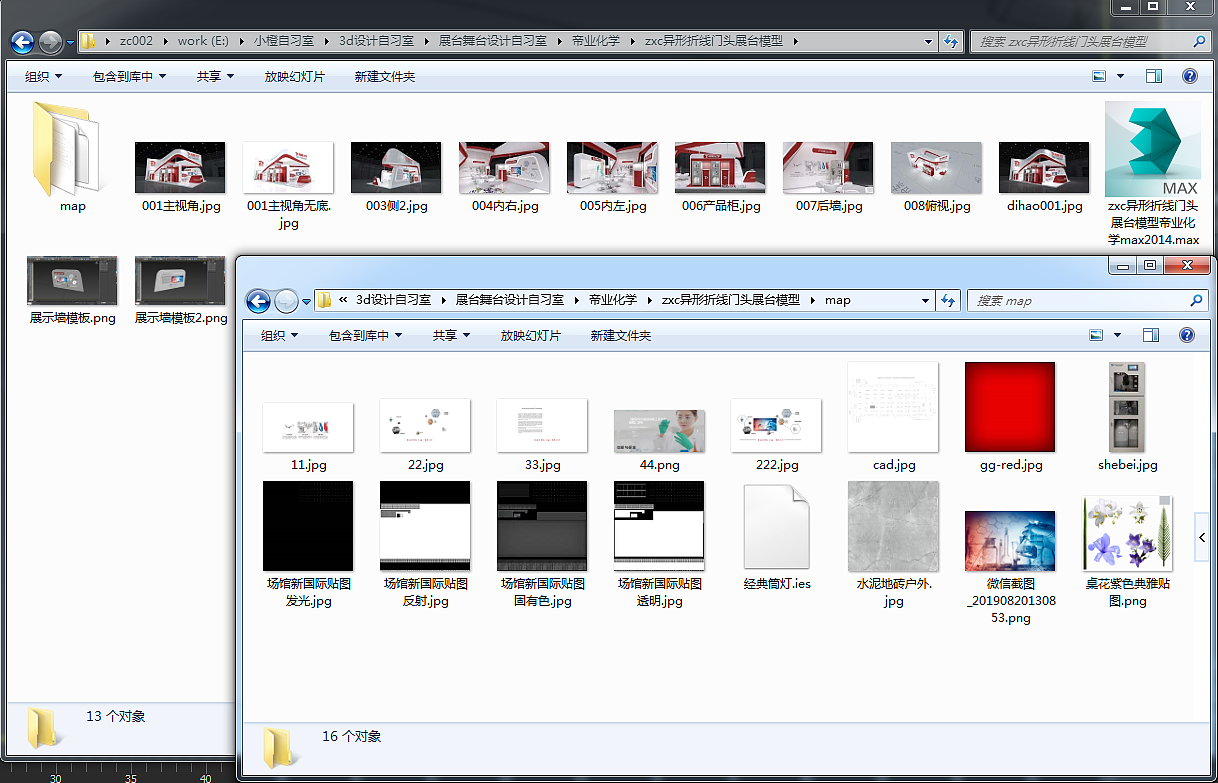Select 004内右.jpg thumbnail

coord(504,167)
